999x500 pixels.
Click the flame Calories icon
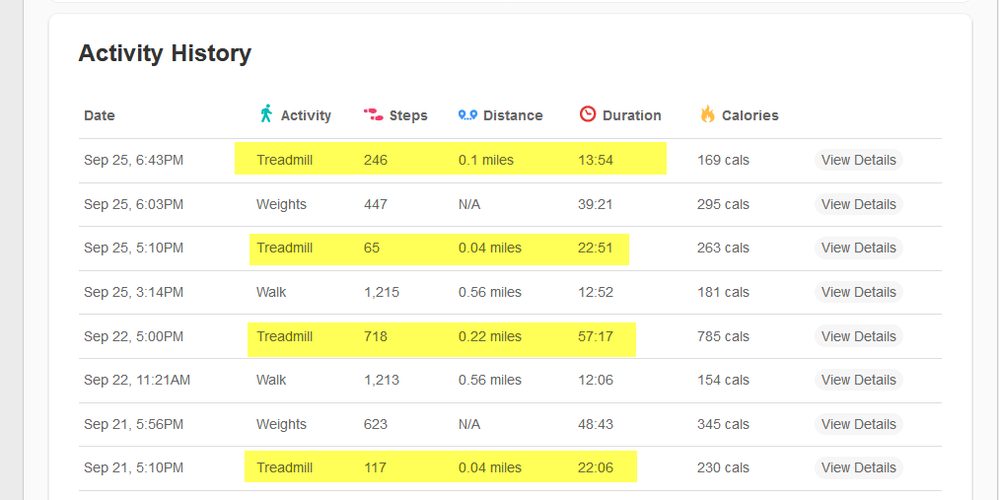pyautogui.click(x=707, y=114)
